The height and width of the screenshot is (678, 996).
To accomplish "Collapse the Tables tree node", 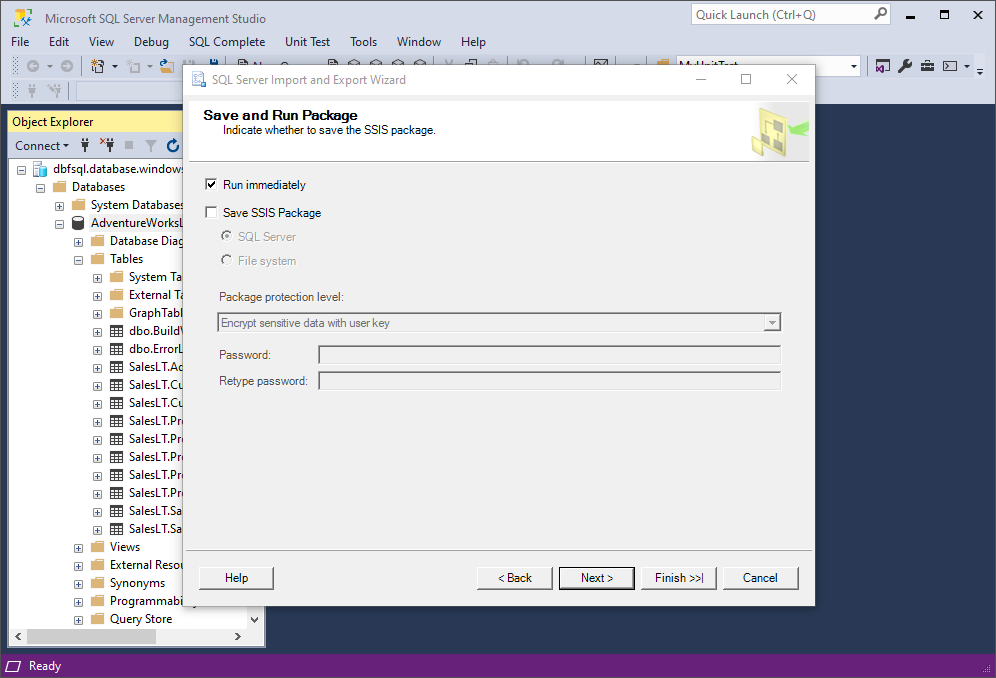I will [x=78, y=260].
